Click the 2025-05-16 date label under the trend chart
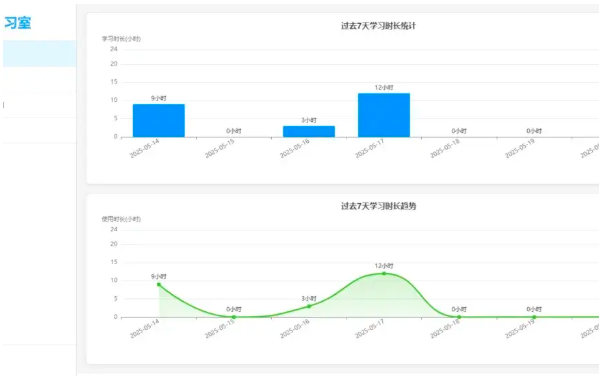The width and height of the screenshot is (611, 376). point(295,329)
